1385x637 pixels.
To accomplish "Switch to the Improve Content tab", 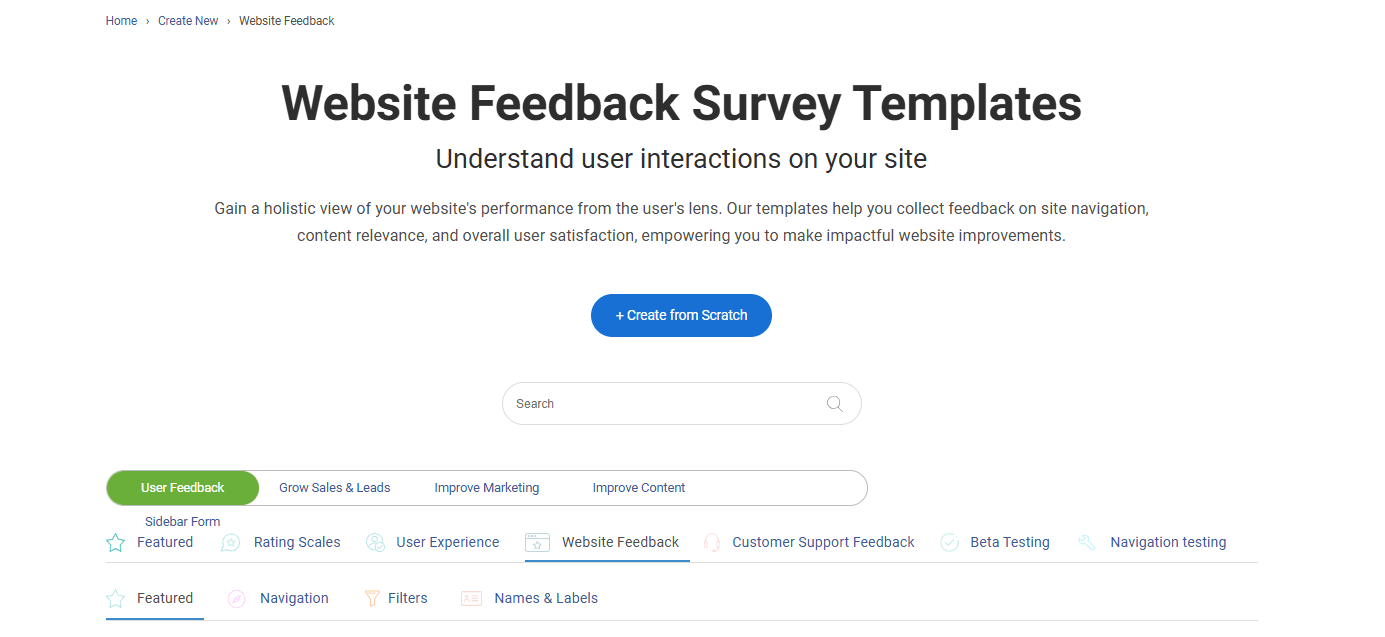I will [x=639, y=487].
